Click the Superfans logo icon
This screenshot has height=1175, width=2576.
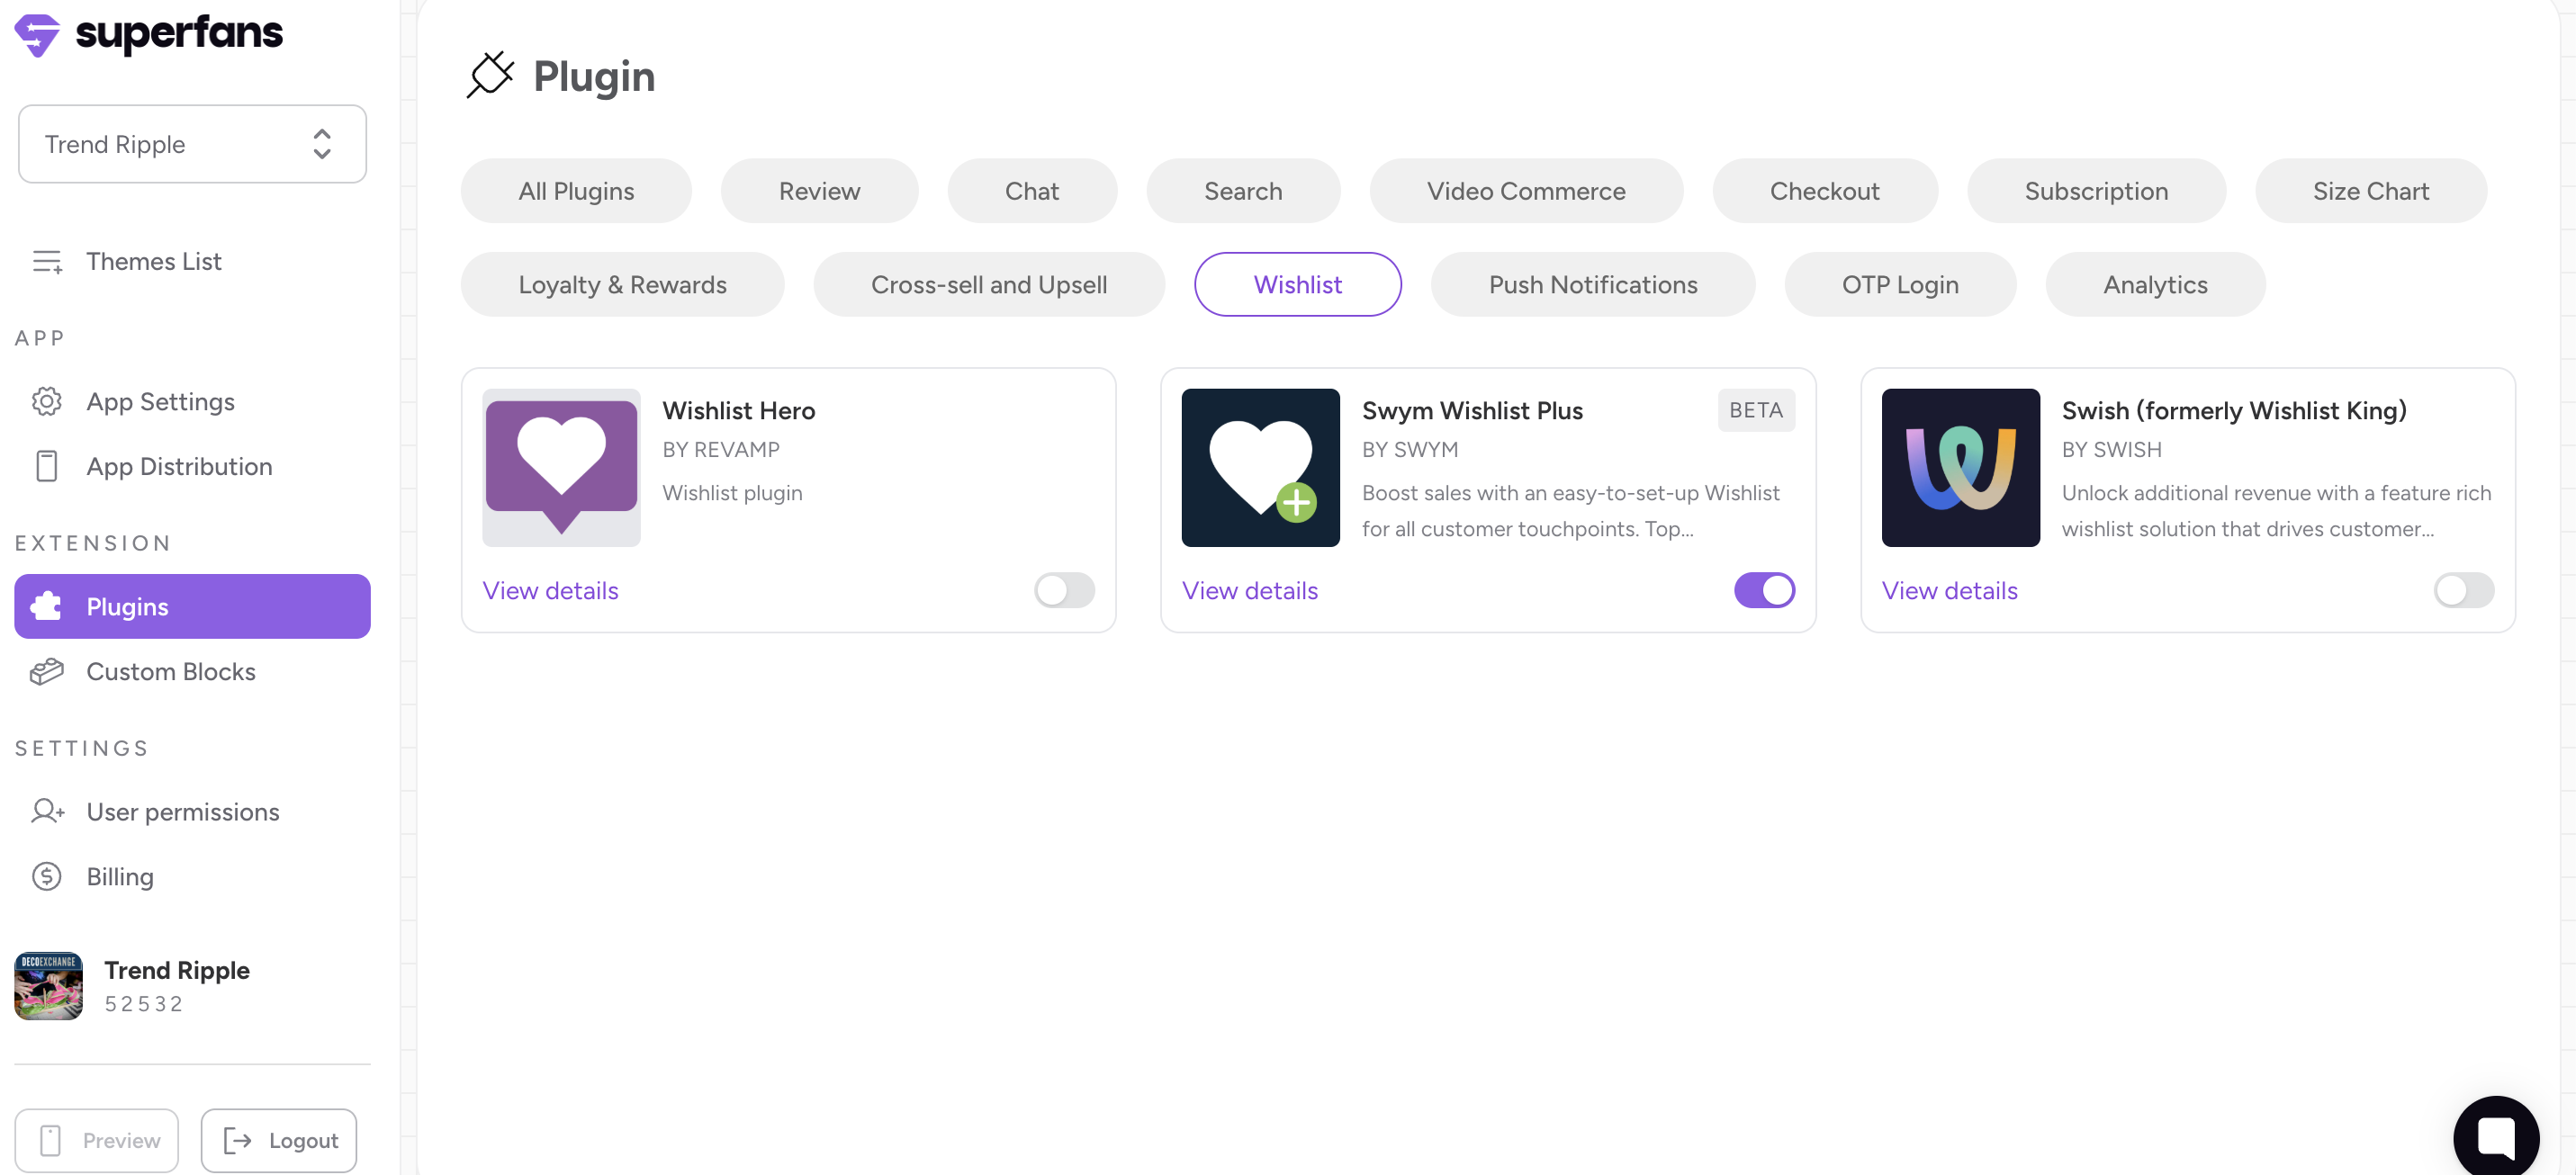click(x=38, y=35)
